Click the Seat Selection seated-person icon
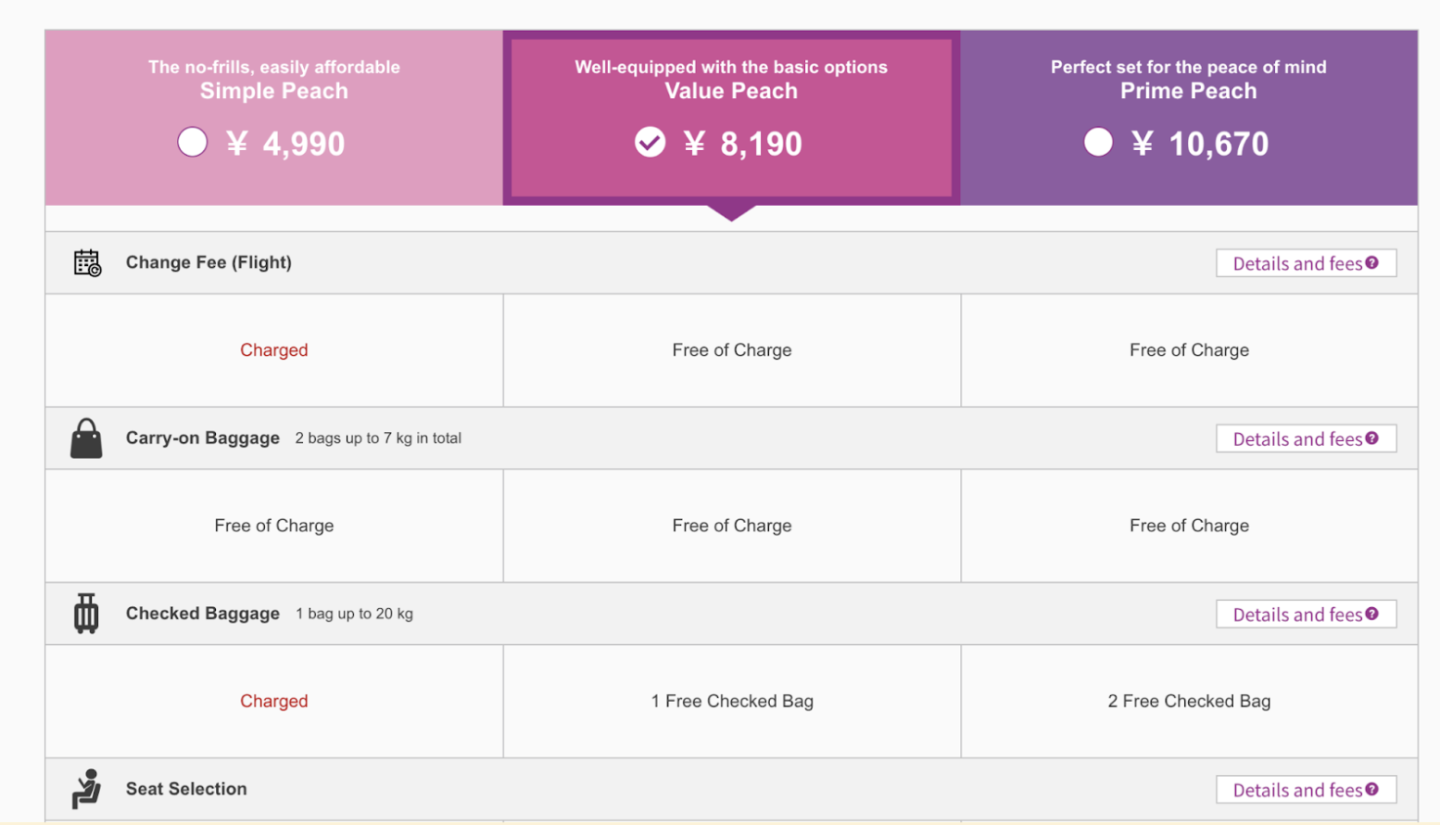 click(x=87, y=789)
